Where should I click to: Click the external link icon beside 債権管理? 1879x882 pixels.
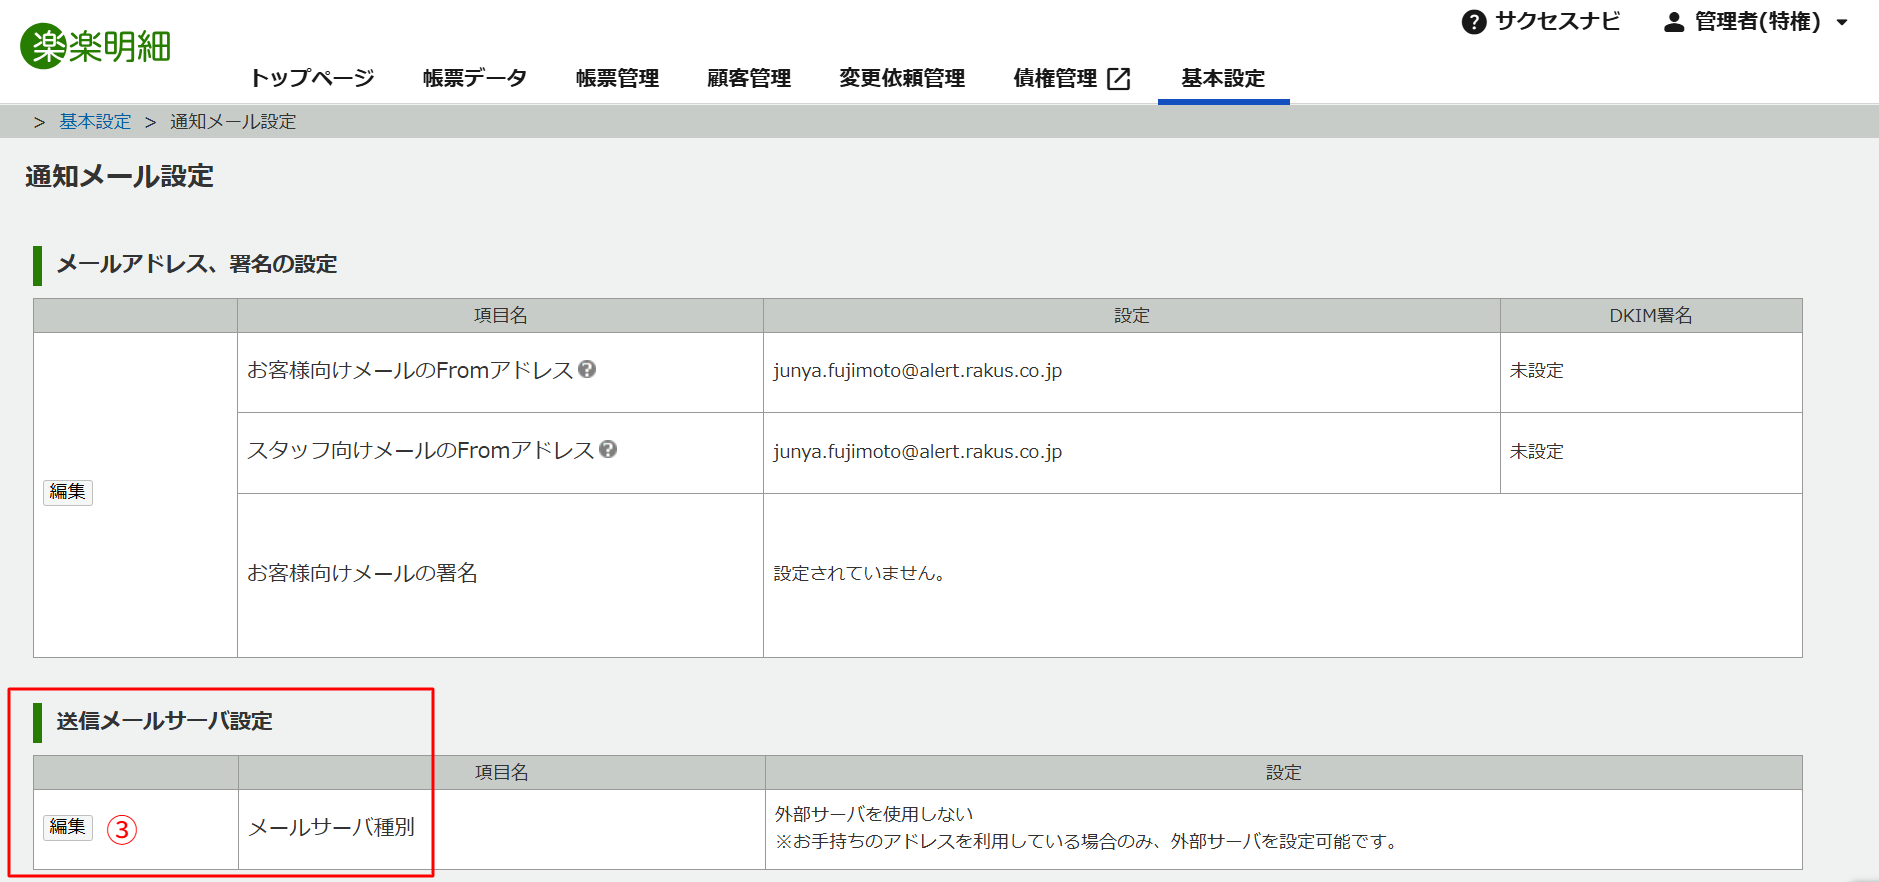1119,79
